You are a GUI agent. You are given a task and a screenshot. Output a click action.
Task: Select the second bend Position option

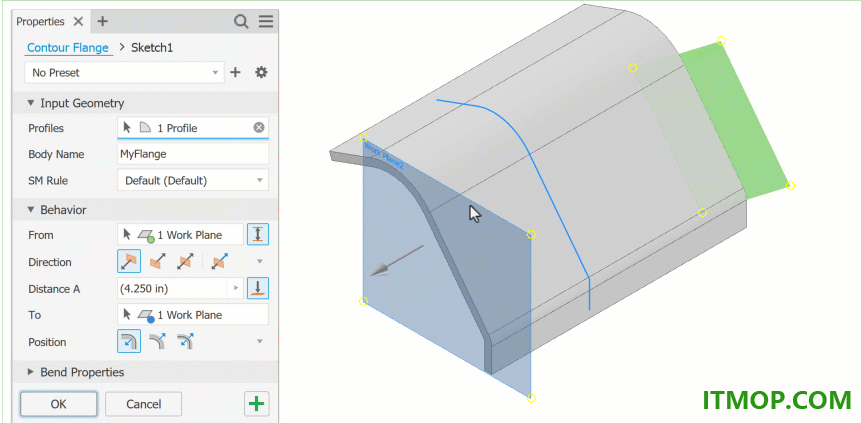click(x=157, y=342)
